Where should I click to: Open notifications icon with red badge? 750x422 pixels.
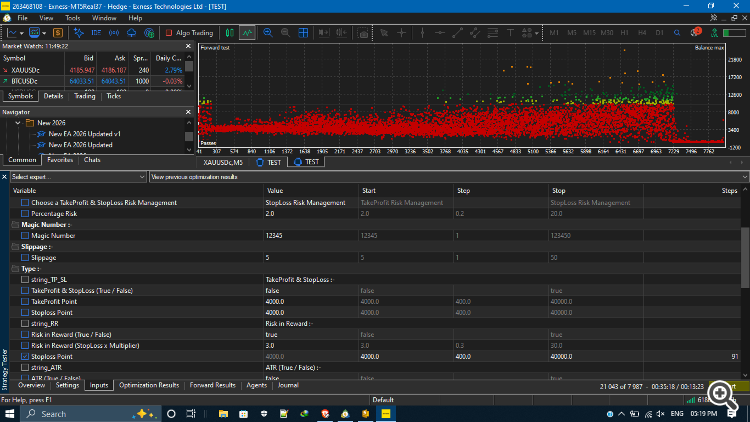pos(696,33)
